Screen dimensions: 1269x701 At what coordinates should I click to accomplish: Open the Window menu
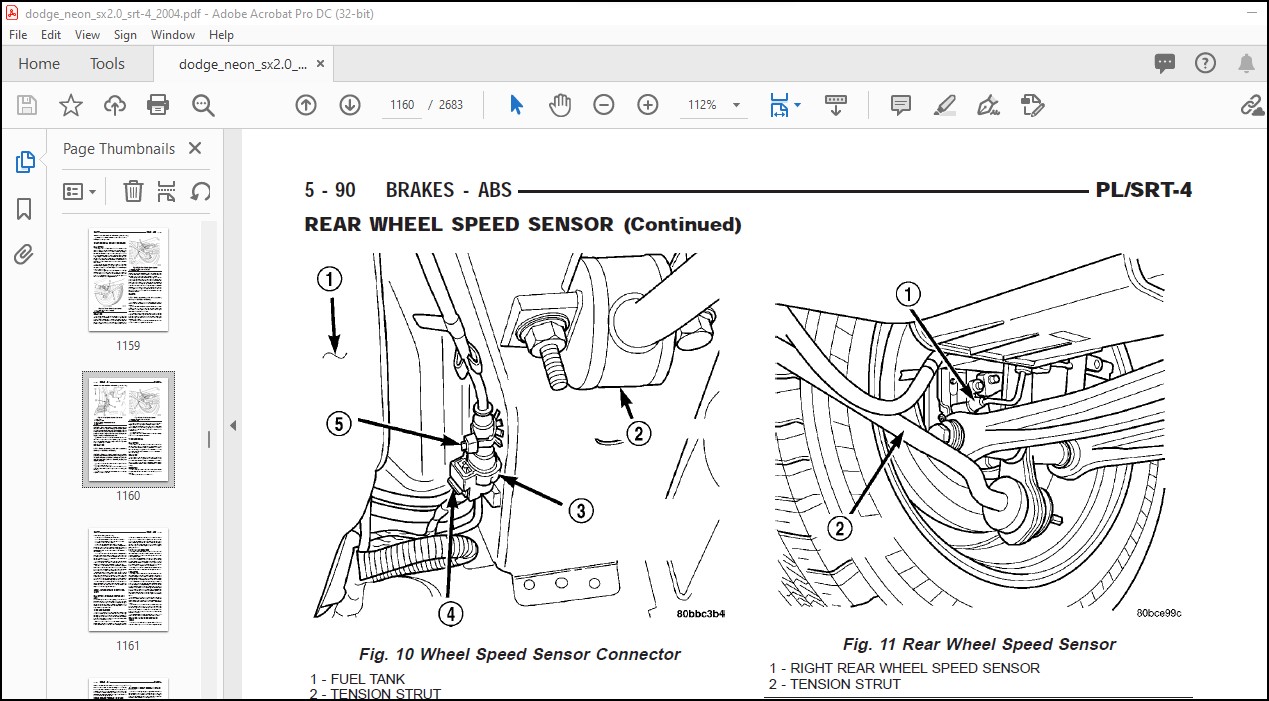click(x=173, y=34)
